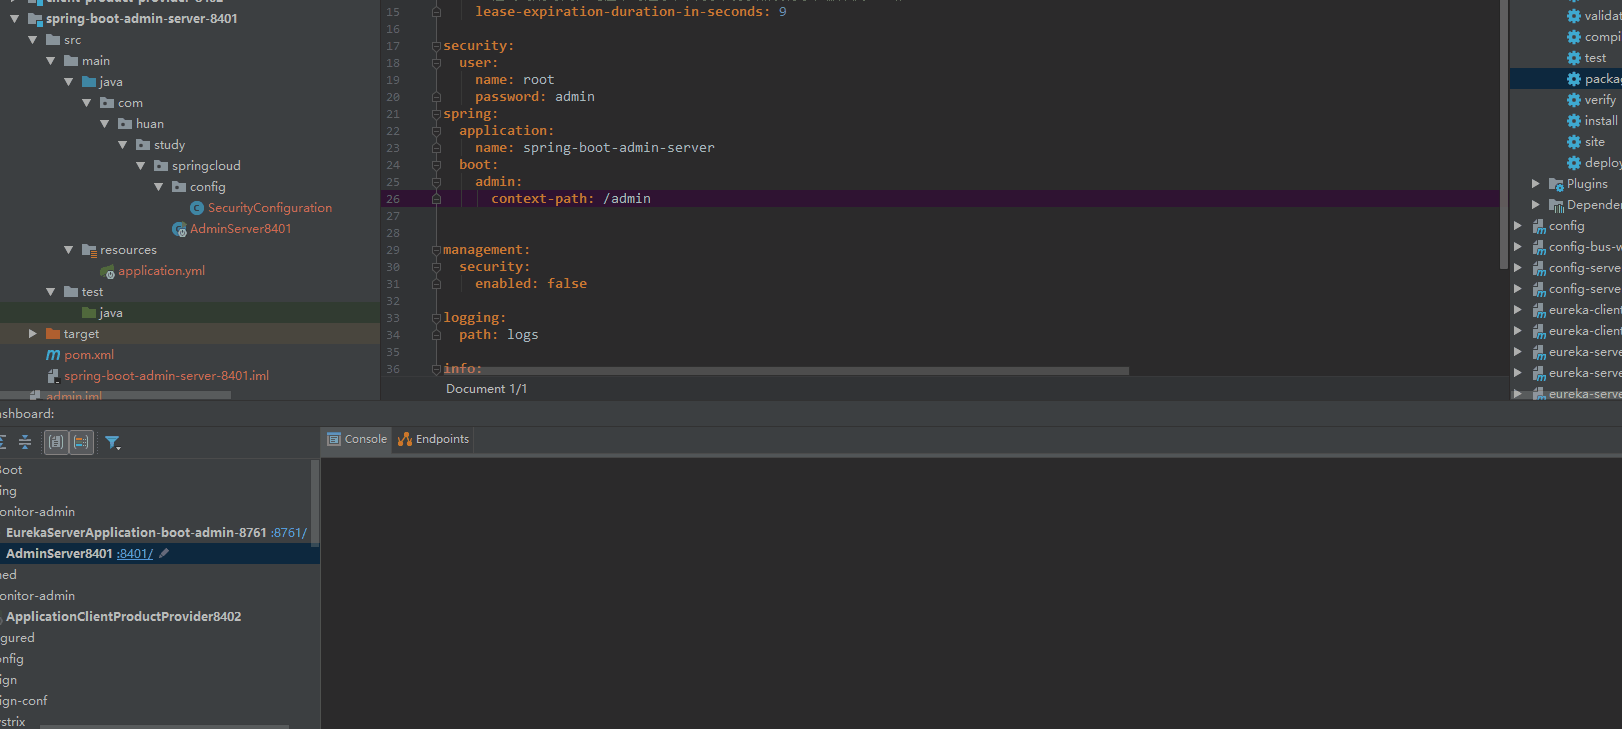Click the application.yml Spring file icon

tap(108, 271)
